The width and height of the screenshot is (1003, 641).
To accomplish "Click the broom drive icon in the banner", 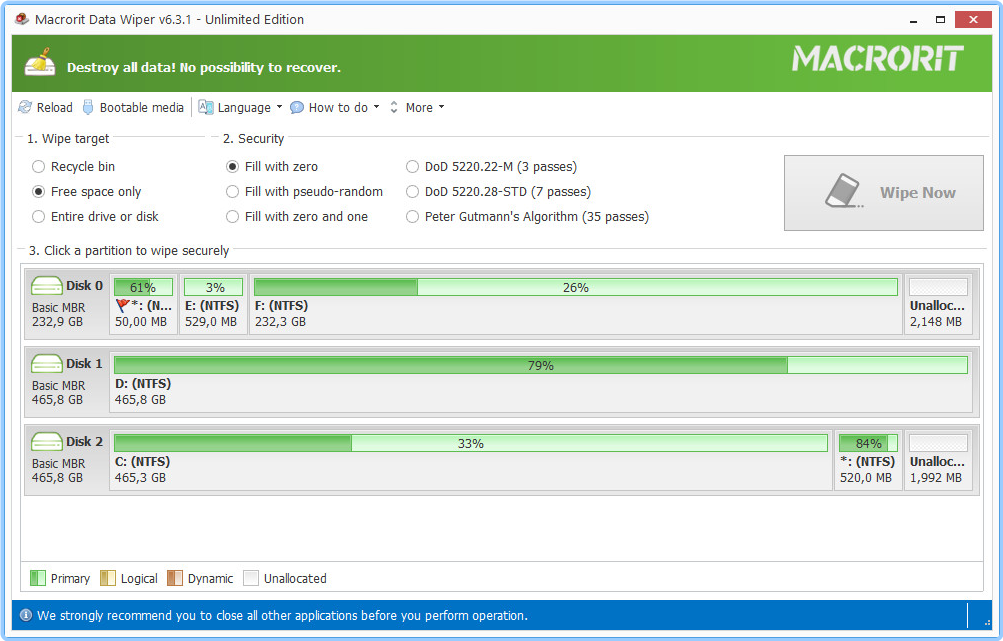I will 40,62.
